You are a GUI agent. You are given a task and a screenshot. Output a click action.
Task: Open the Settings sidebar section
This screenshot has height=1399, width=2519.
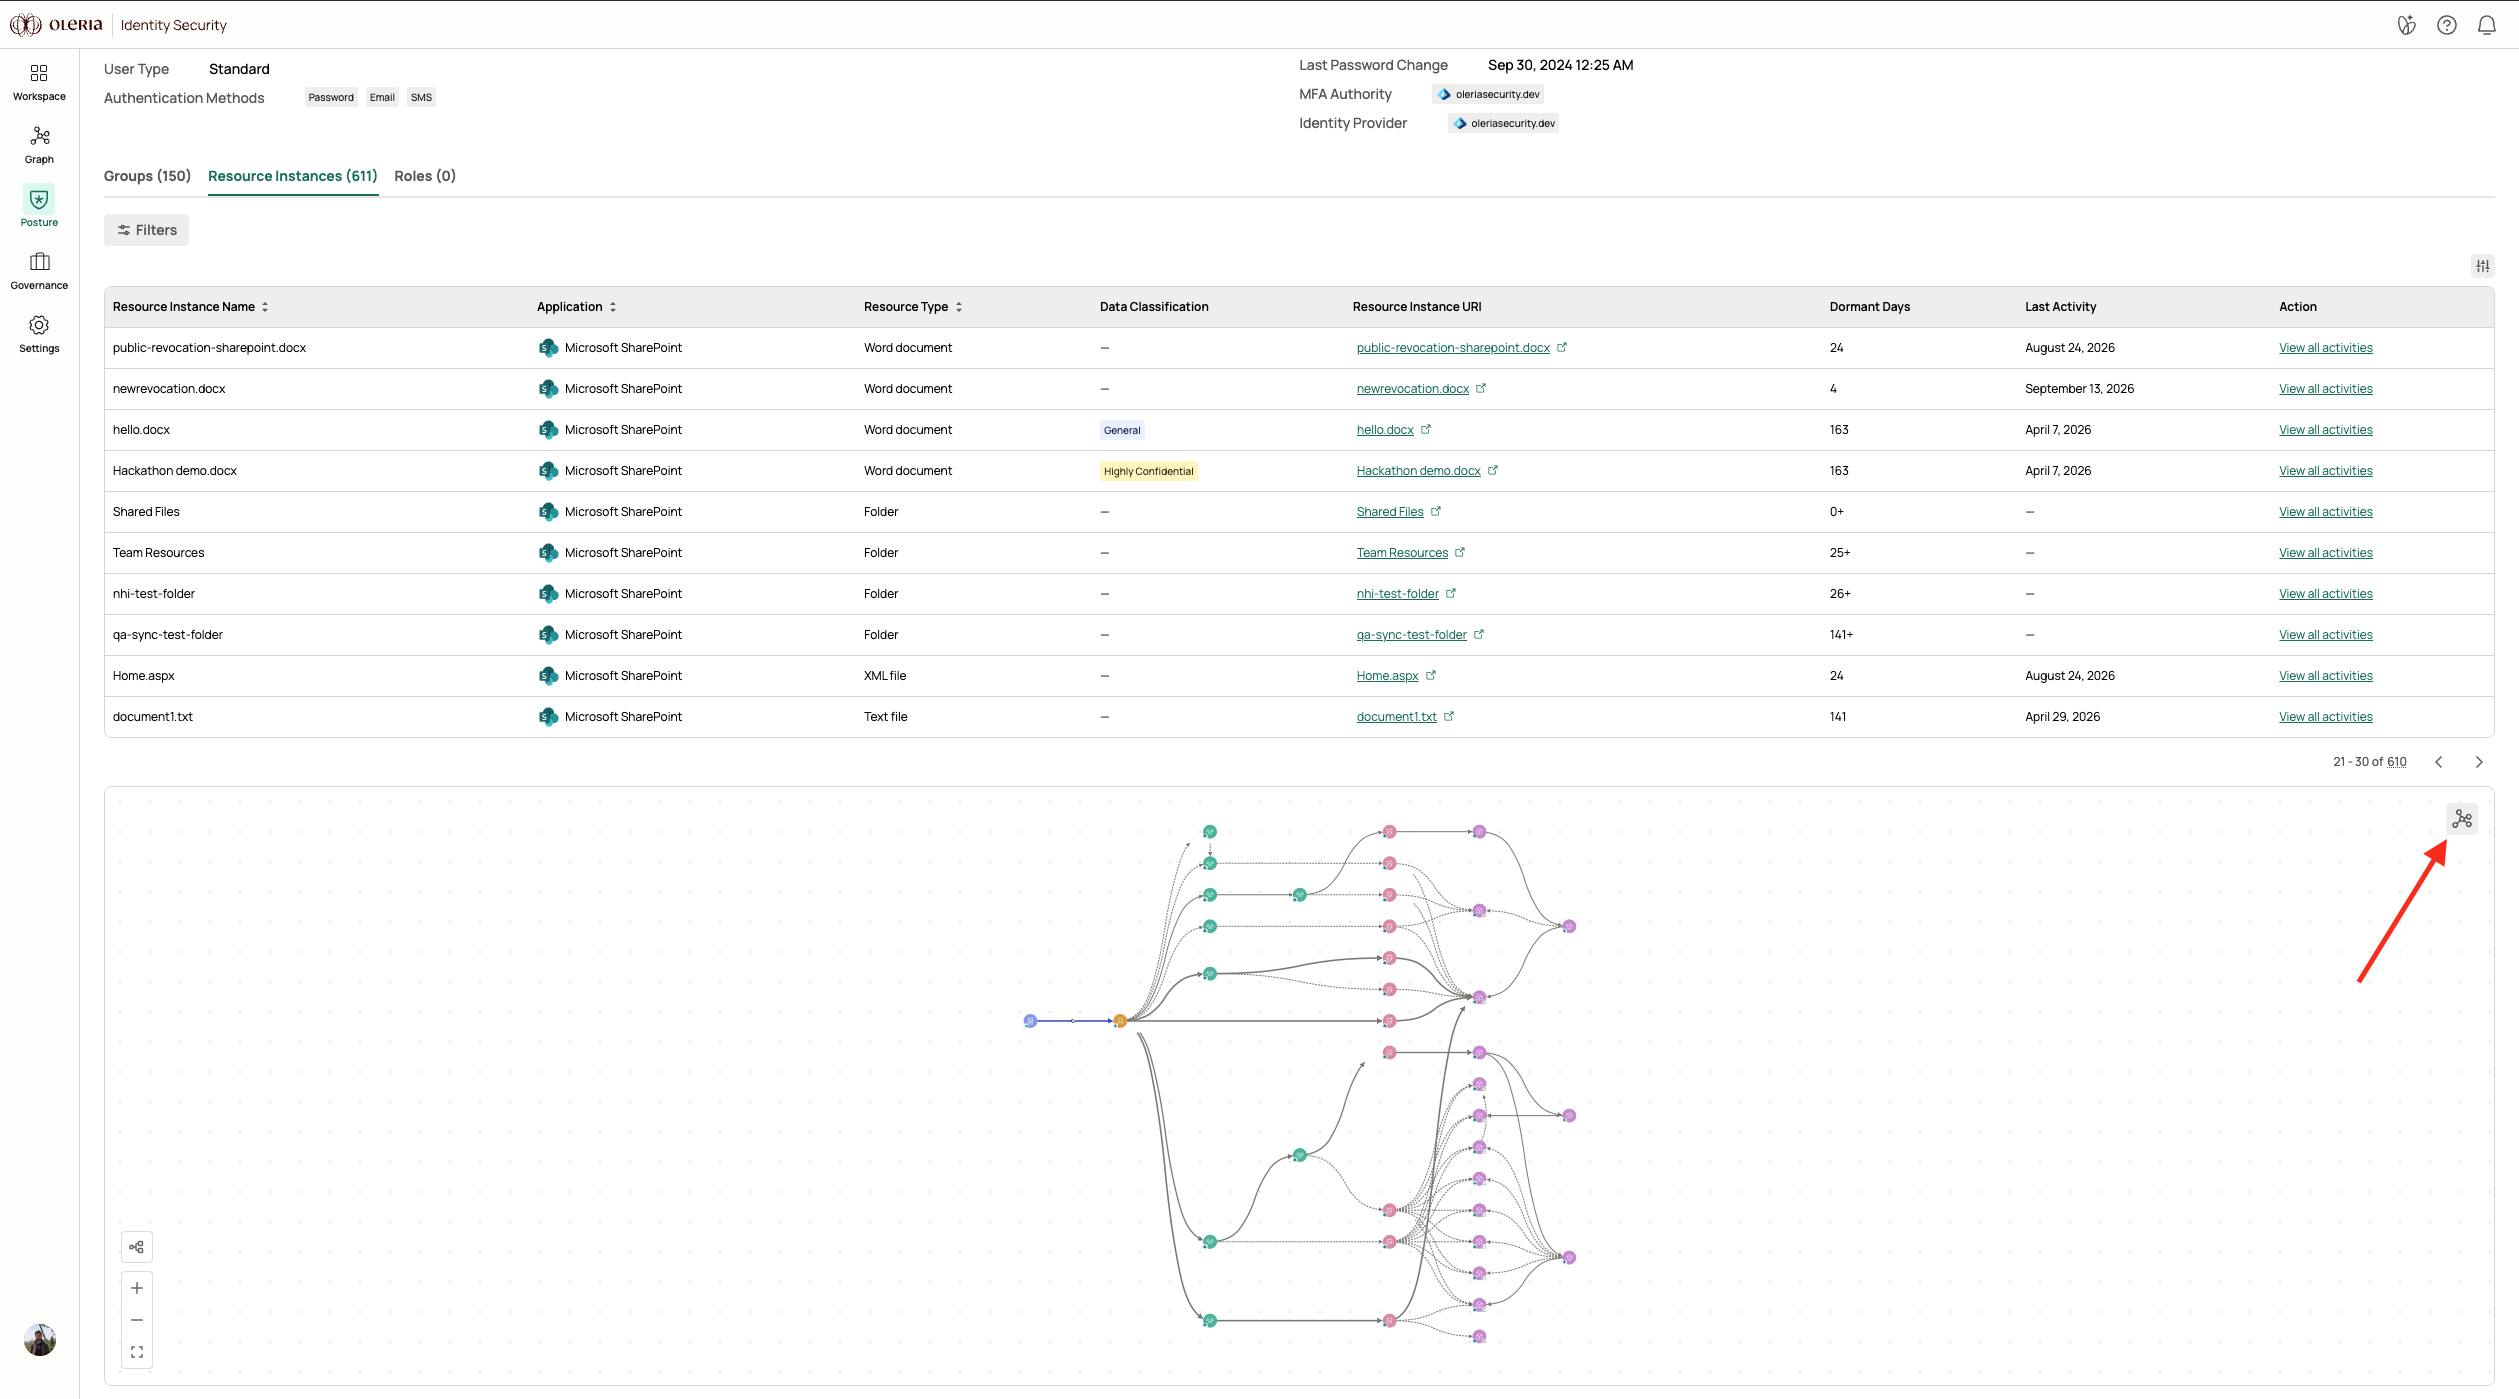(39, 334)
